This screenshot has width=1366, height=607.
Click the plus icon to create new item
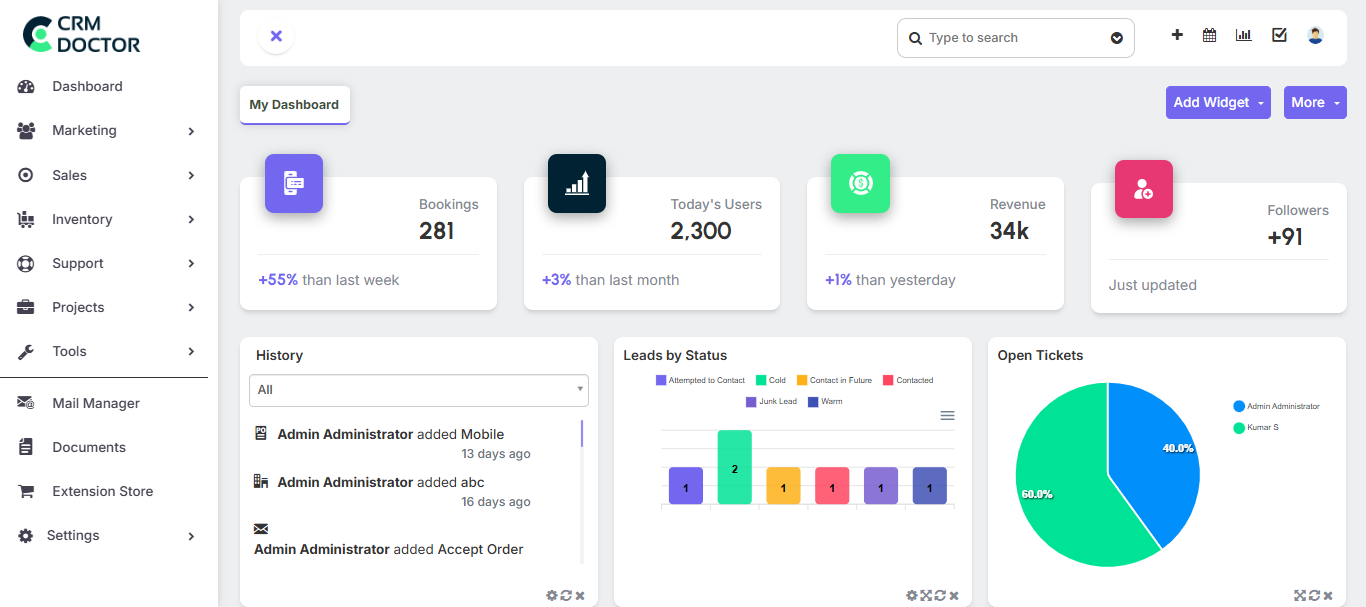(1176, 34)
